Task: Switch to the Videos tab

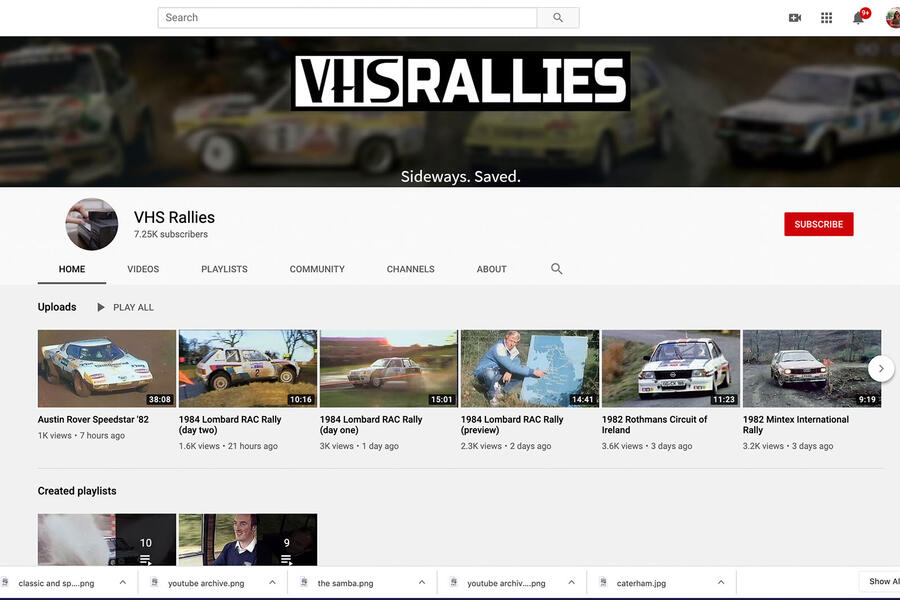Action: click(143, 269)
